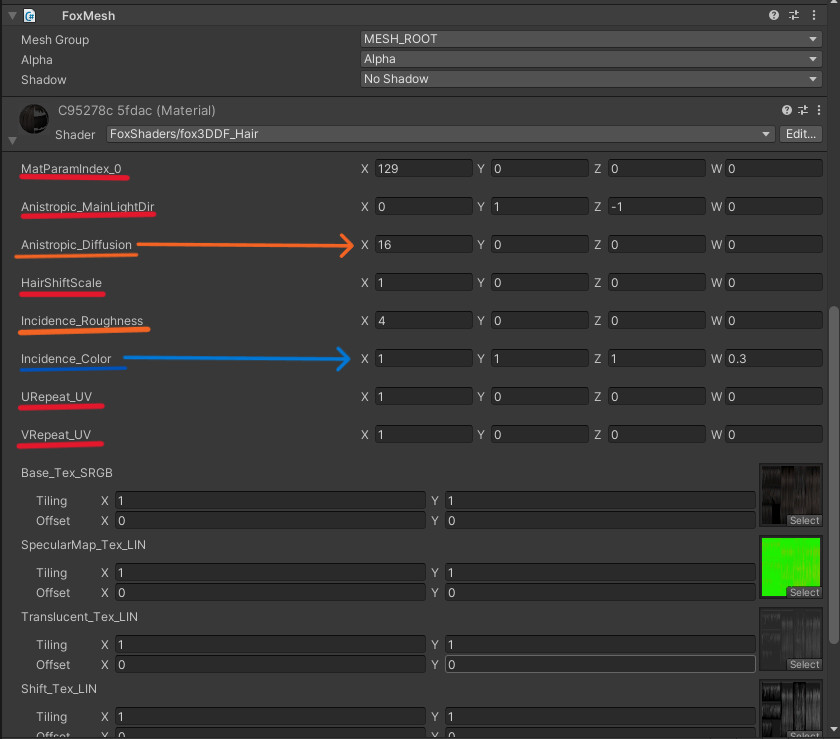The image size is (840, 739).
Task: Edit Anistropic_MainLightDir Y field
Action: point(539,207)
